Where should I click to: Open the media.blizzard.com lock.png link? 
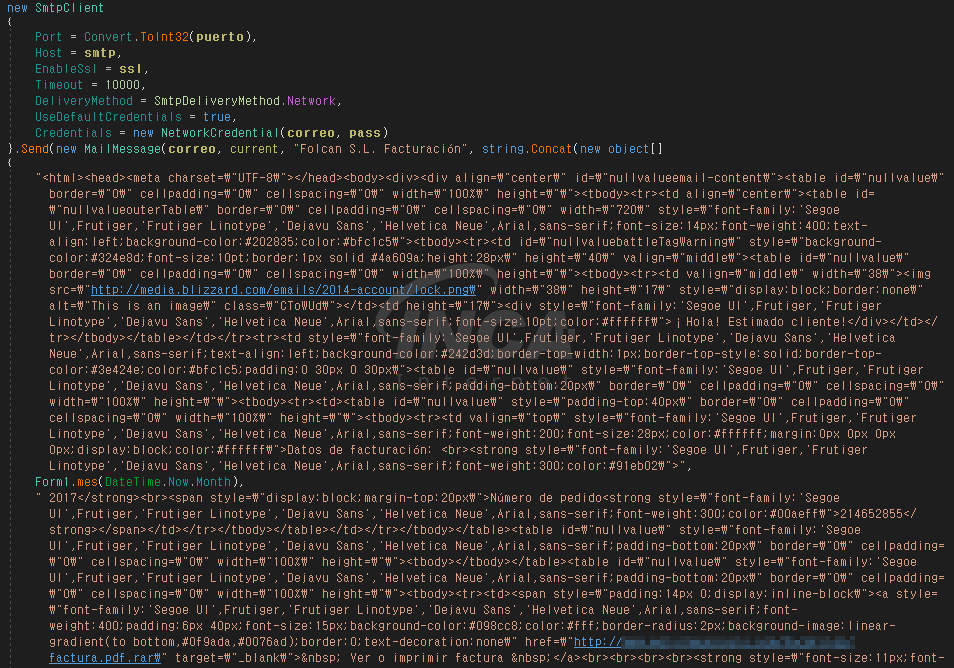click(x=283, y=290)
